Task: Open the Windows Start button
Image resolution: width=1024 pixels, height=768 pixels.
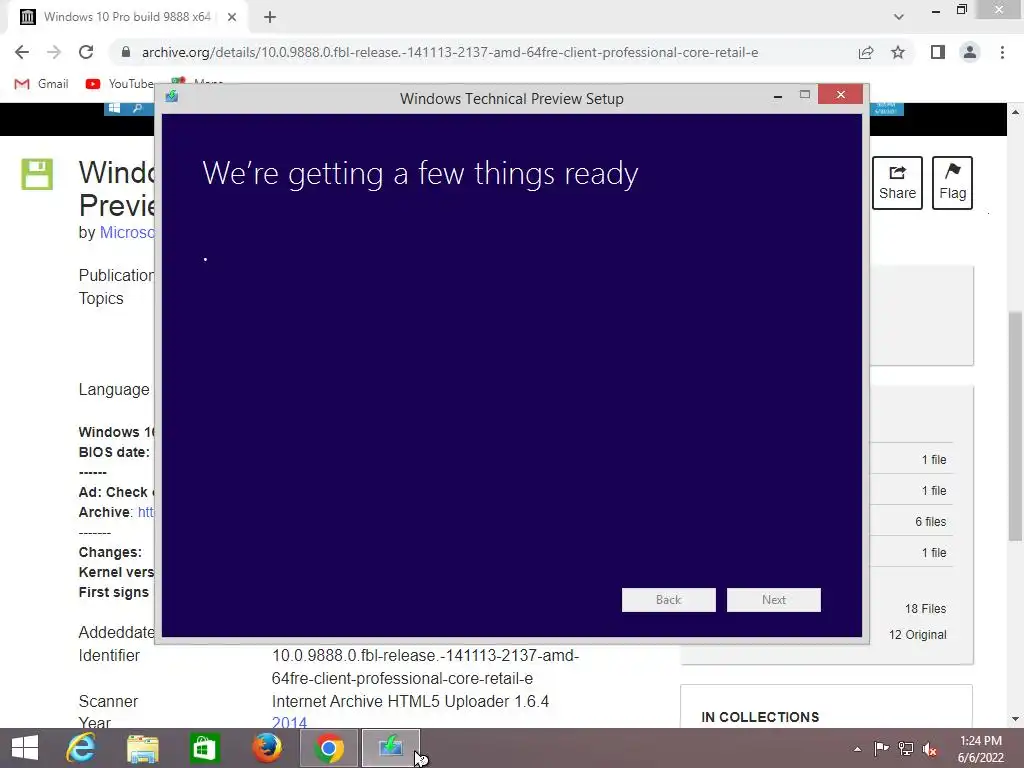Action: 25,748
